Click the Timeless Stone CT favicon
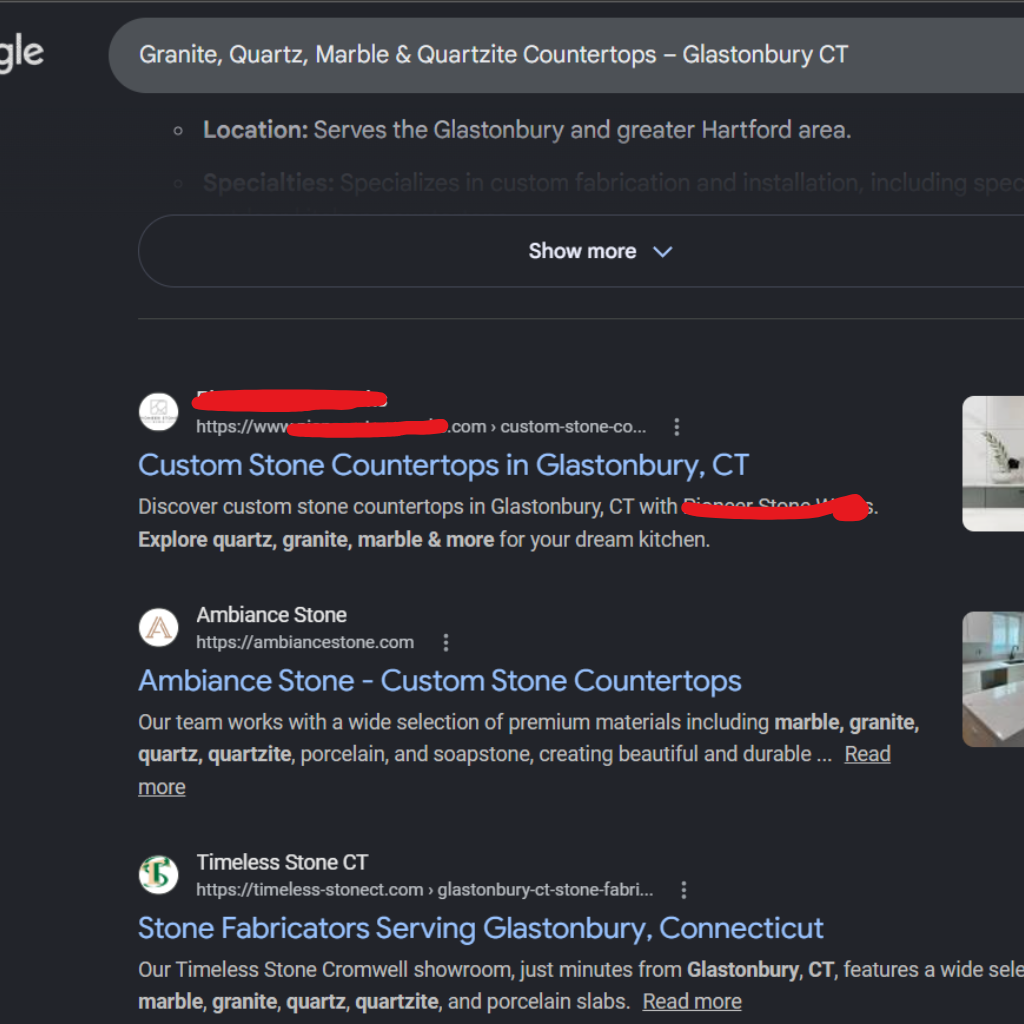This screenshot has height=1024, width=1024. pyautogui.click(x=159, y=875)
